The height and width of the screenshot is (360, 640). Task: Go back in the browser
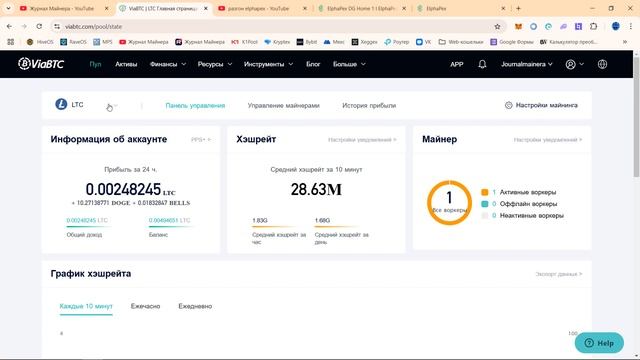(x=9, y=26)
